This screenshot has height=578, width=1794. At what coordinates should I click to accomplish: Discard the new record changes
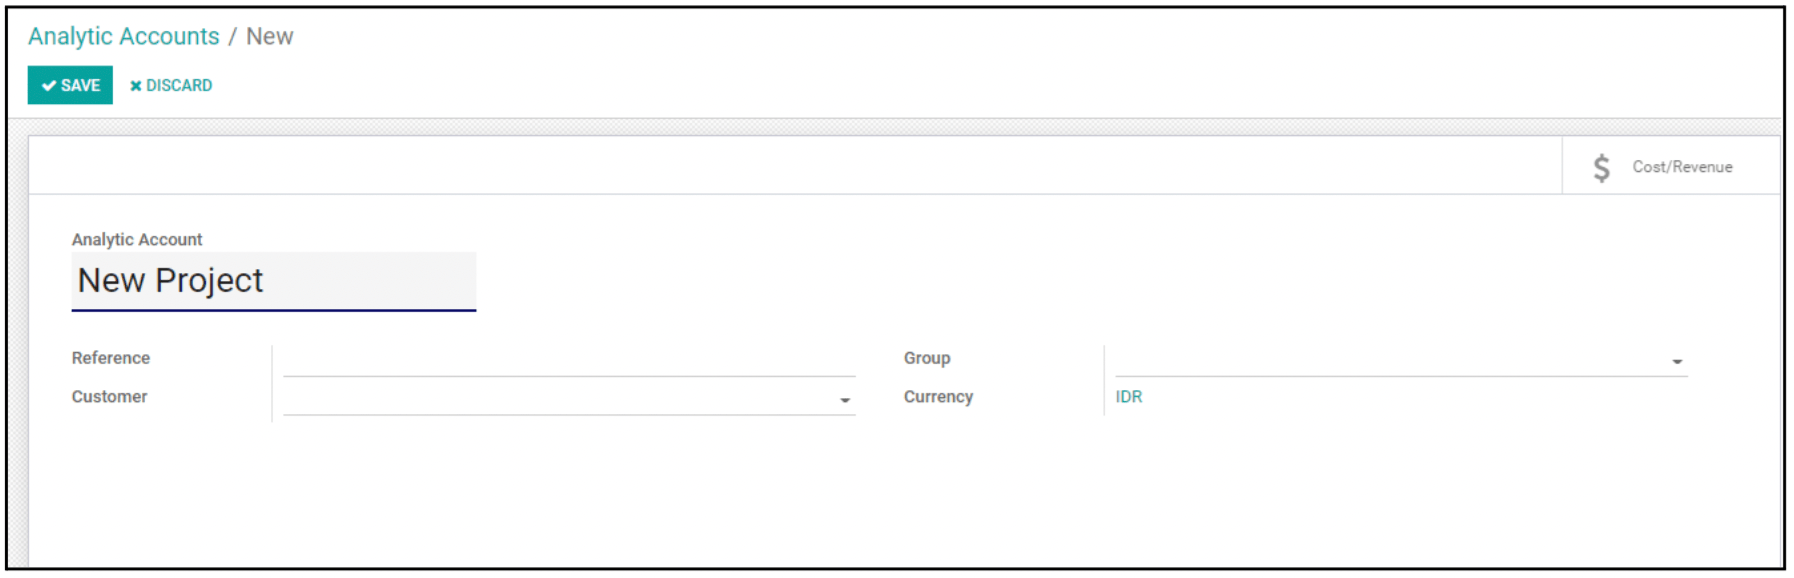(171, 86)
